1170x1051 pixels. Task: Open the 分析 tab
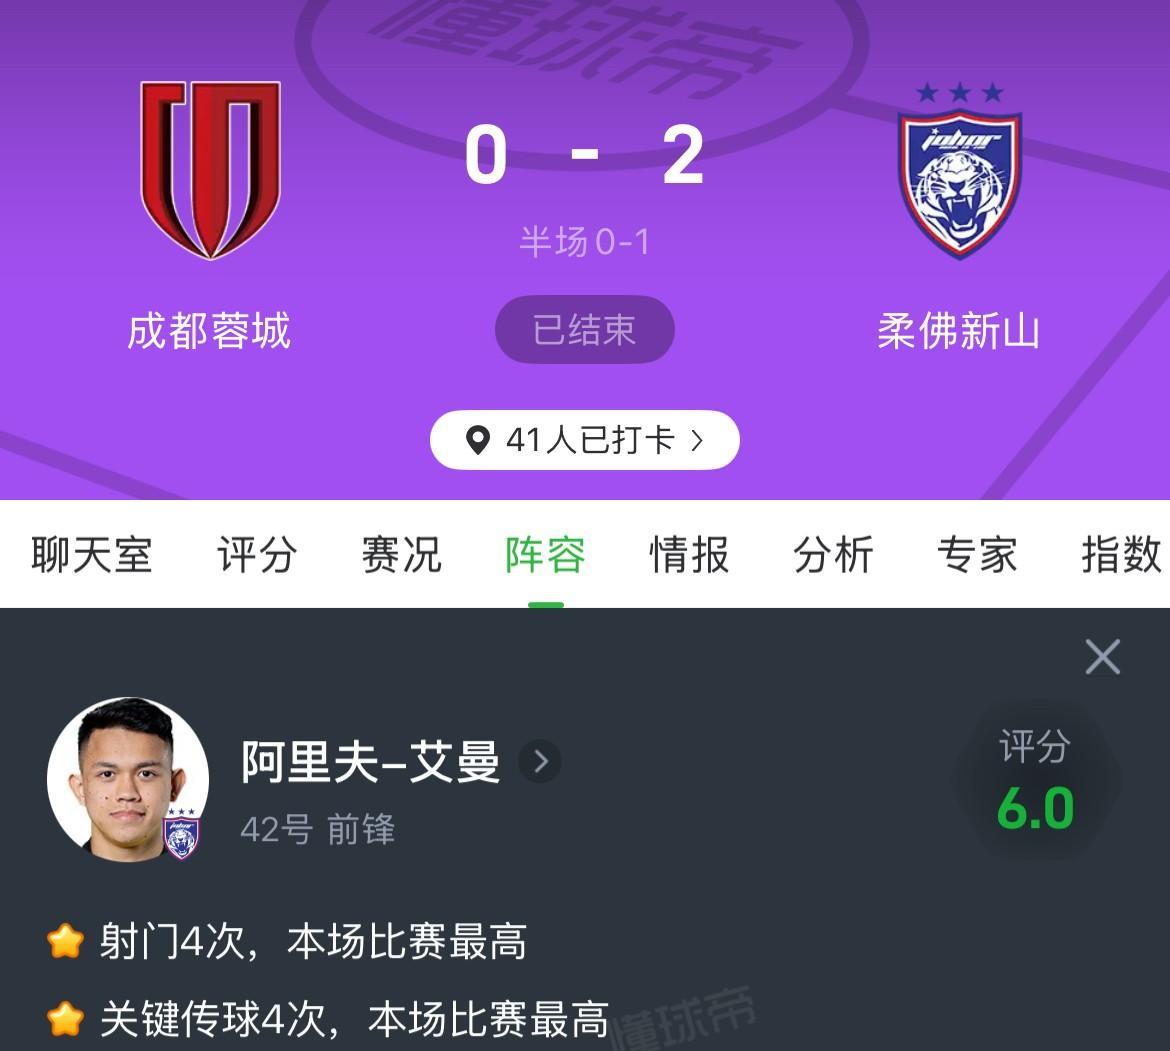click(x=833, y=554)
